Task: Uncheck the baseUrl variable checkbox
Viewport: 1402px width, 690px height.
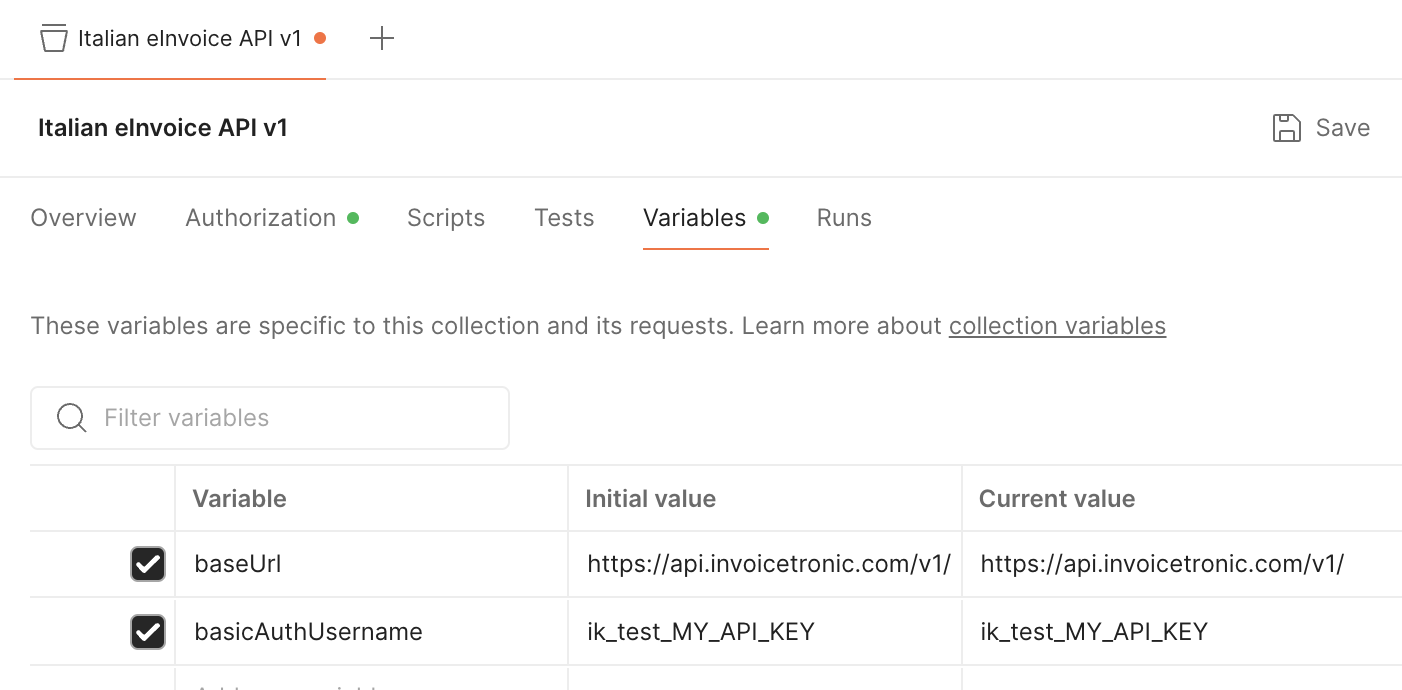Action: pos(148,564)
